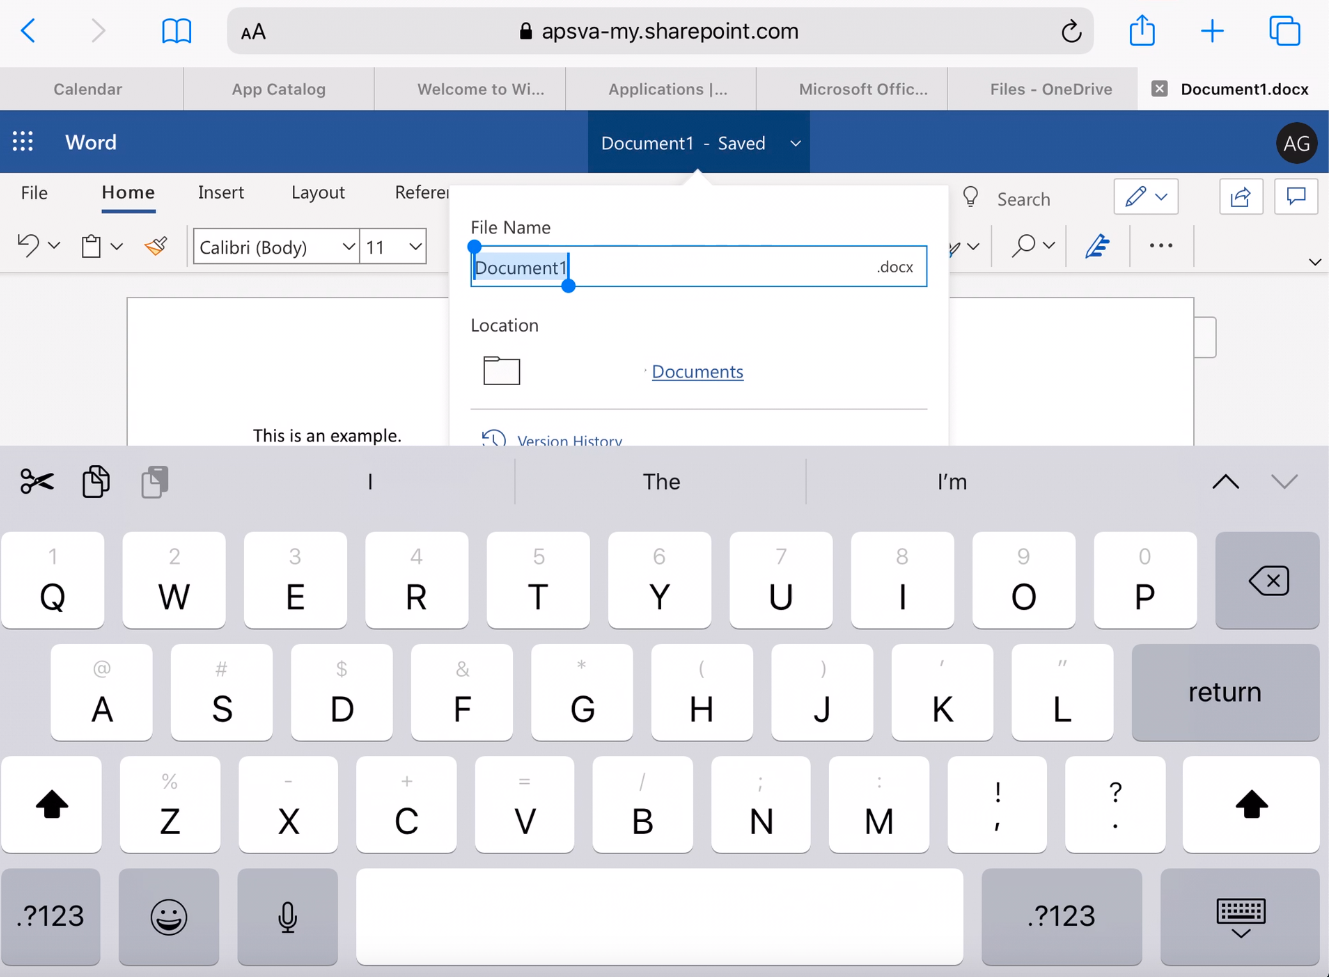Expand the Paste options arrow
The width and height of the screenshot is (1329, 977).
pyautogui.click(x=117, y=246)
